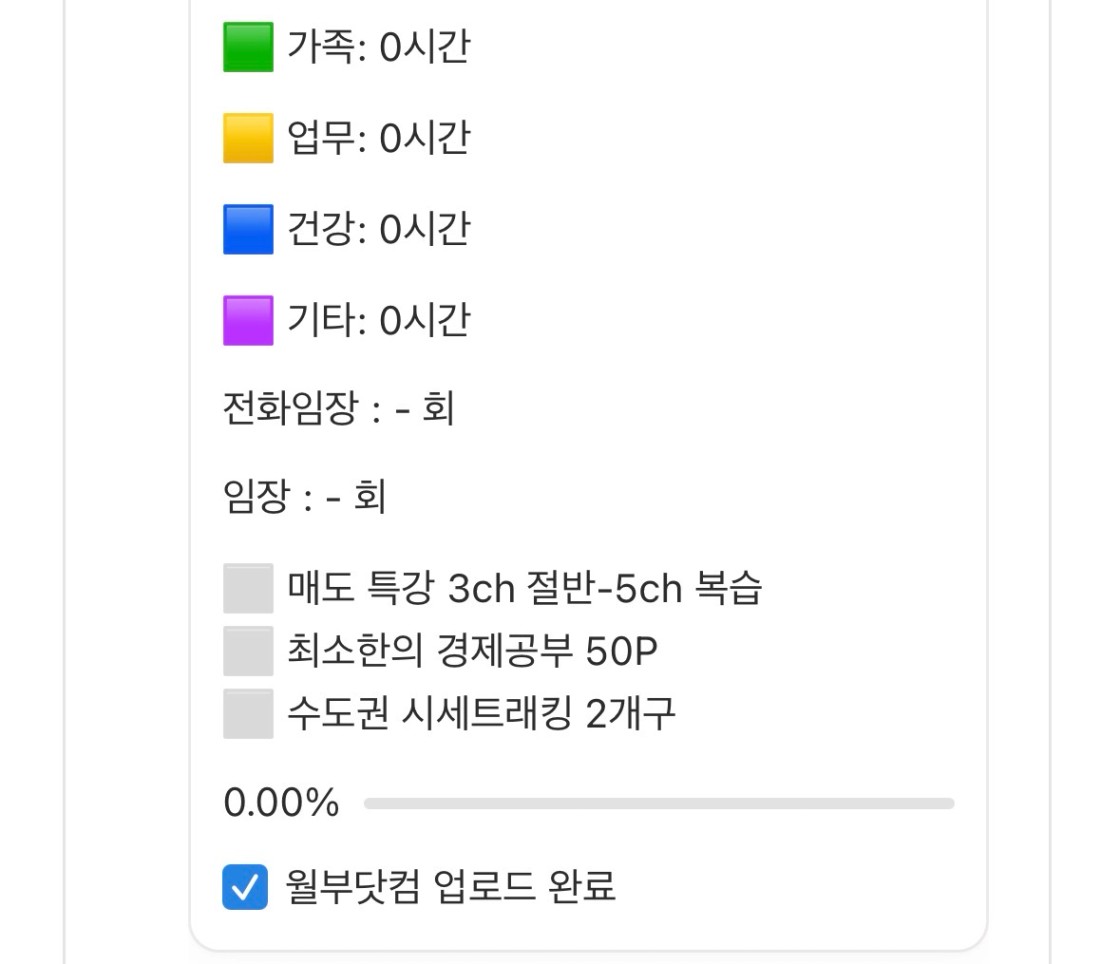Screen dimensions: 1120x964
Task: Uncheck the 월부닷컴 업로드 완료 checkbox
Action: point(245,886)
